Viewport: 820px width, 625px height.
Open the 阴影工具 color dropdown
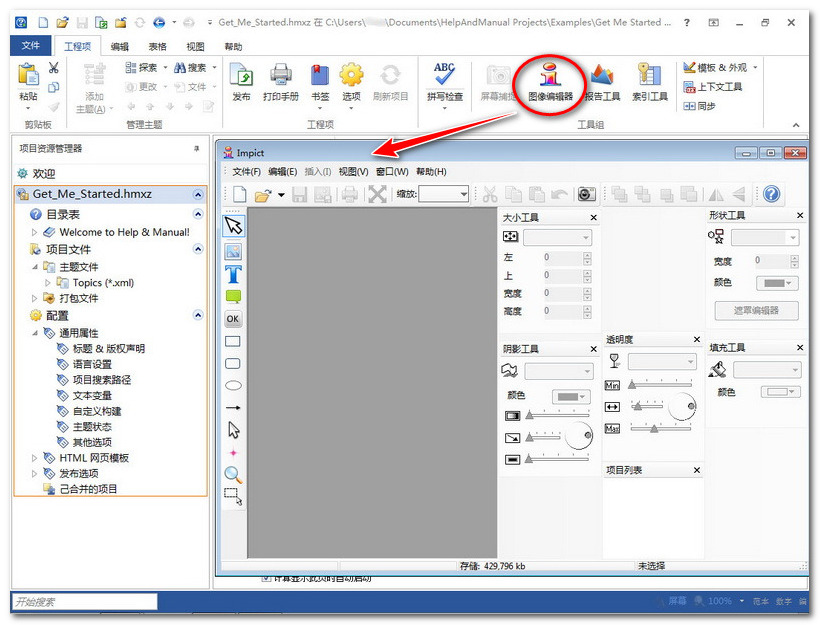(572, 397)
